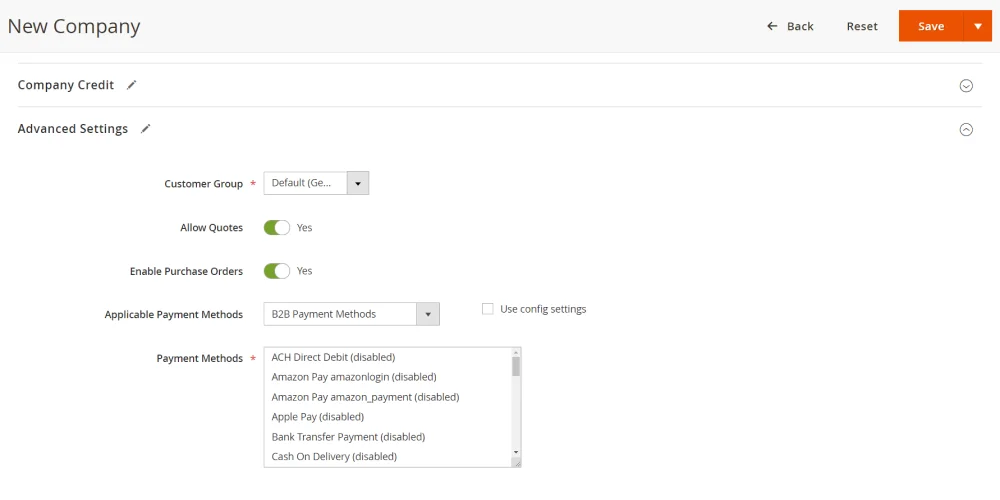Click the Payment Methods list scroll-up arrow

516,352
